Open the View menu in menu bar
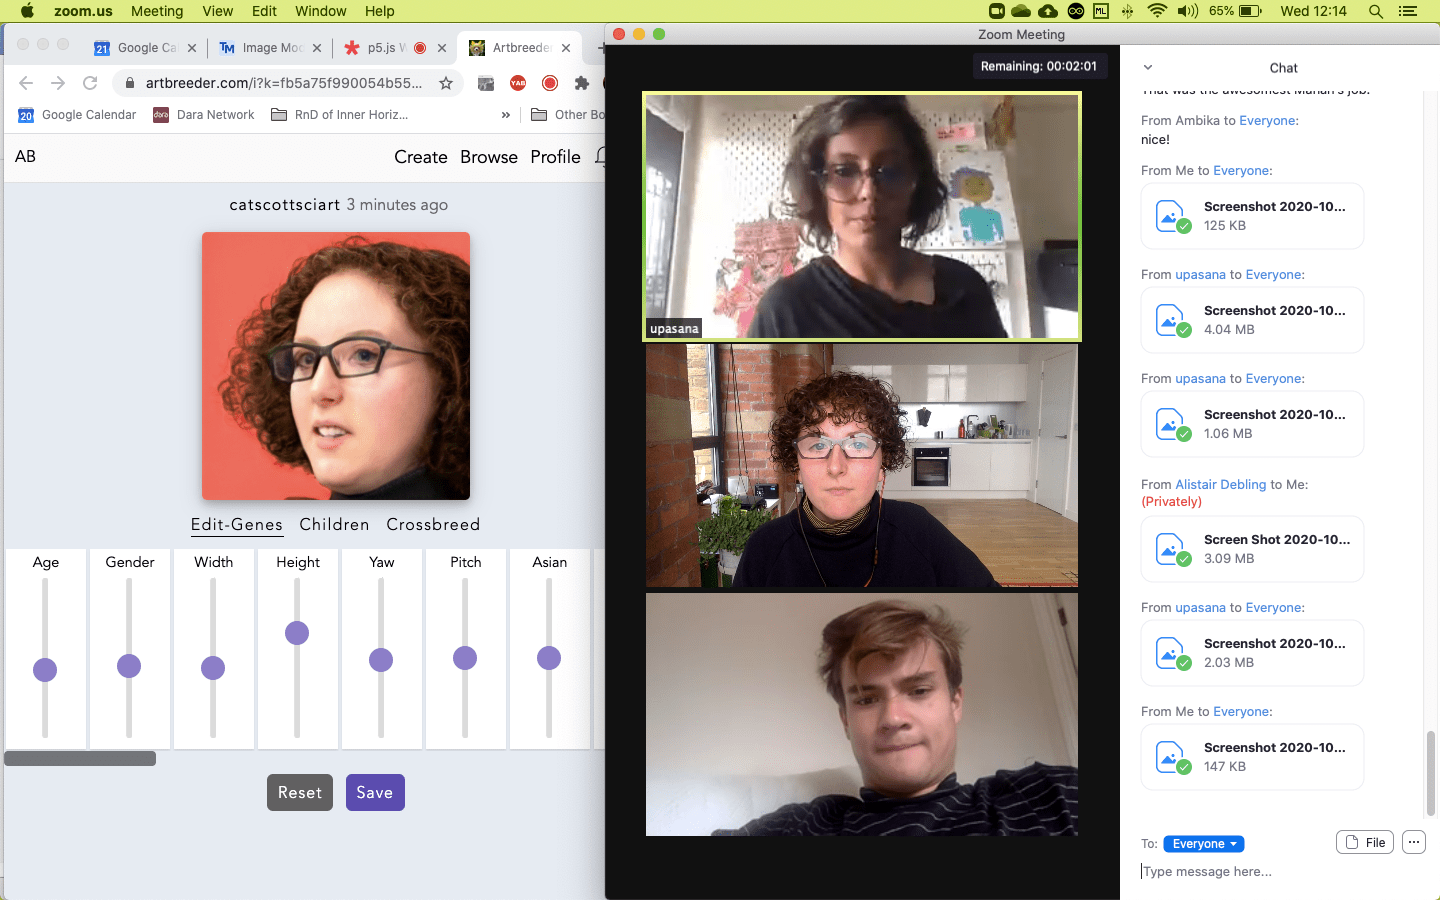This screenshot has height=900, width=1440. point(217,11)
